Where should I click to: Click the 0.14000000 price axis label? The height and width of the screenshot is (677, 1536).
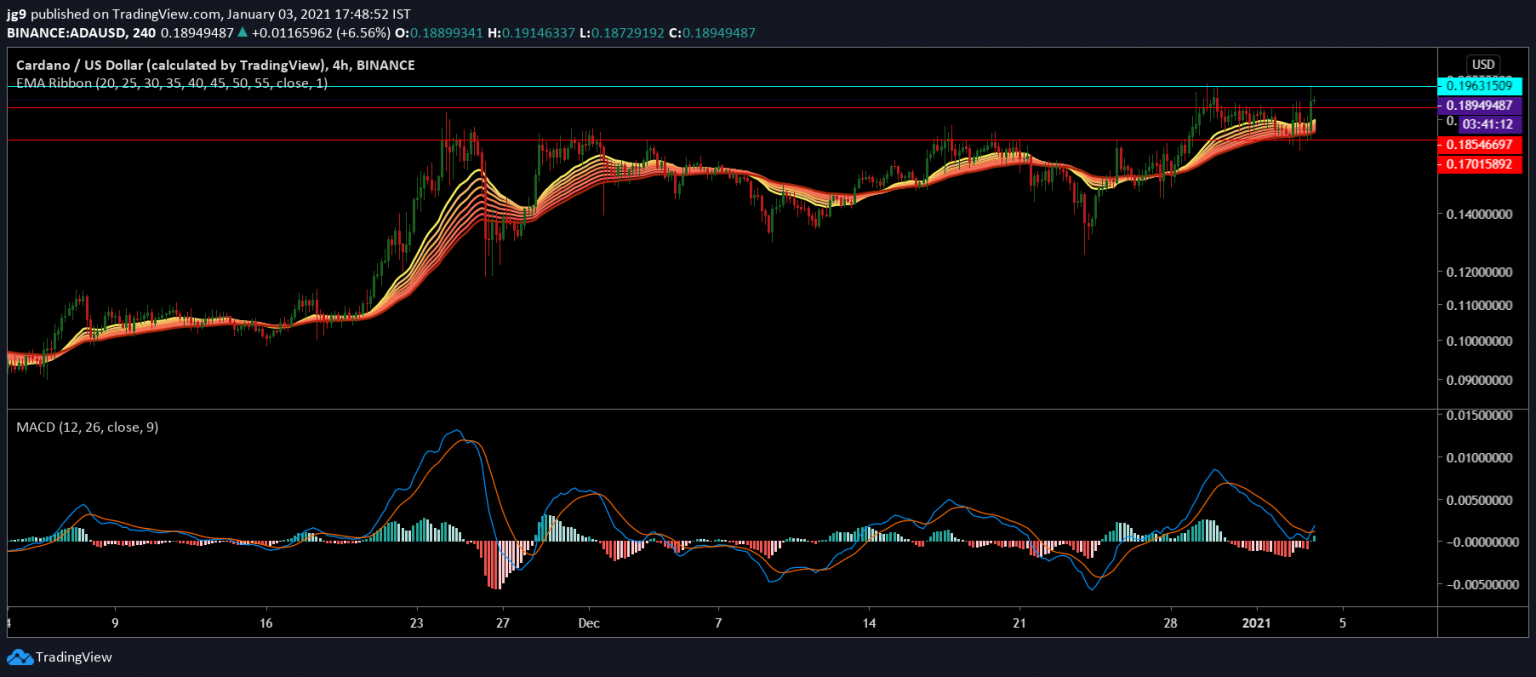pyautogui.click(x=1477, y=214)
